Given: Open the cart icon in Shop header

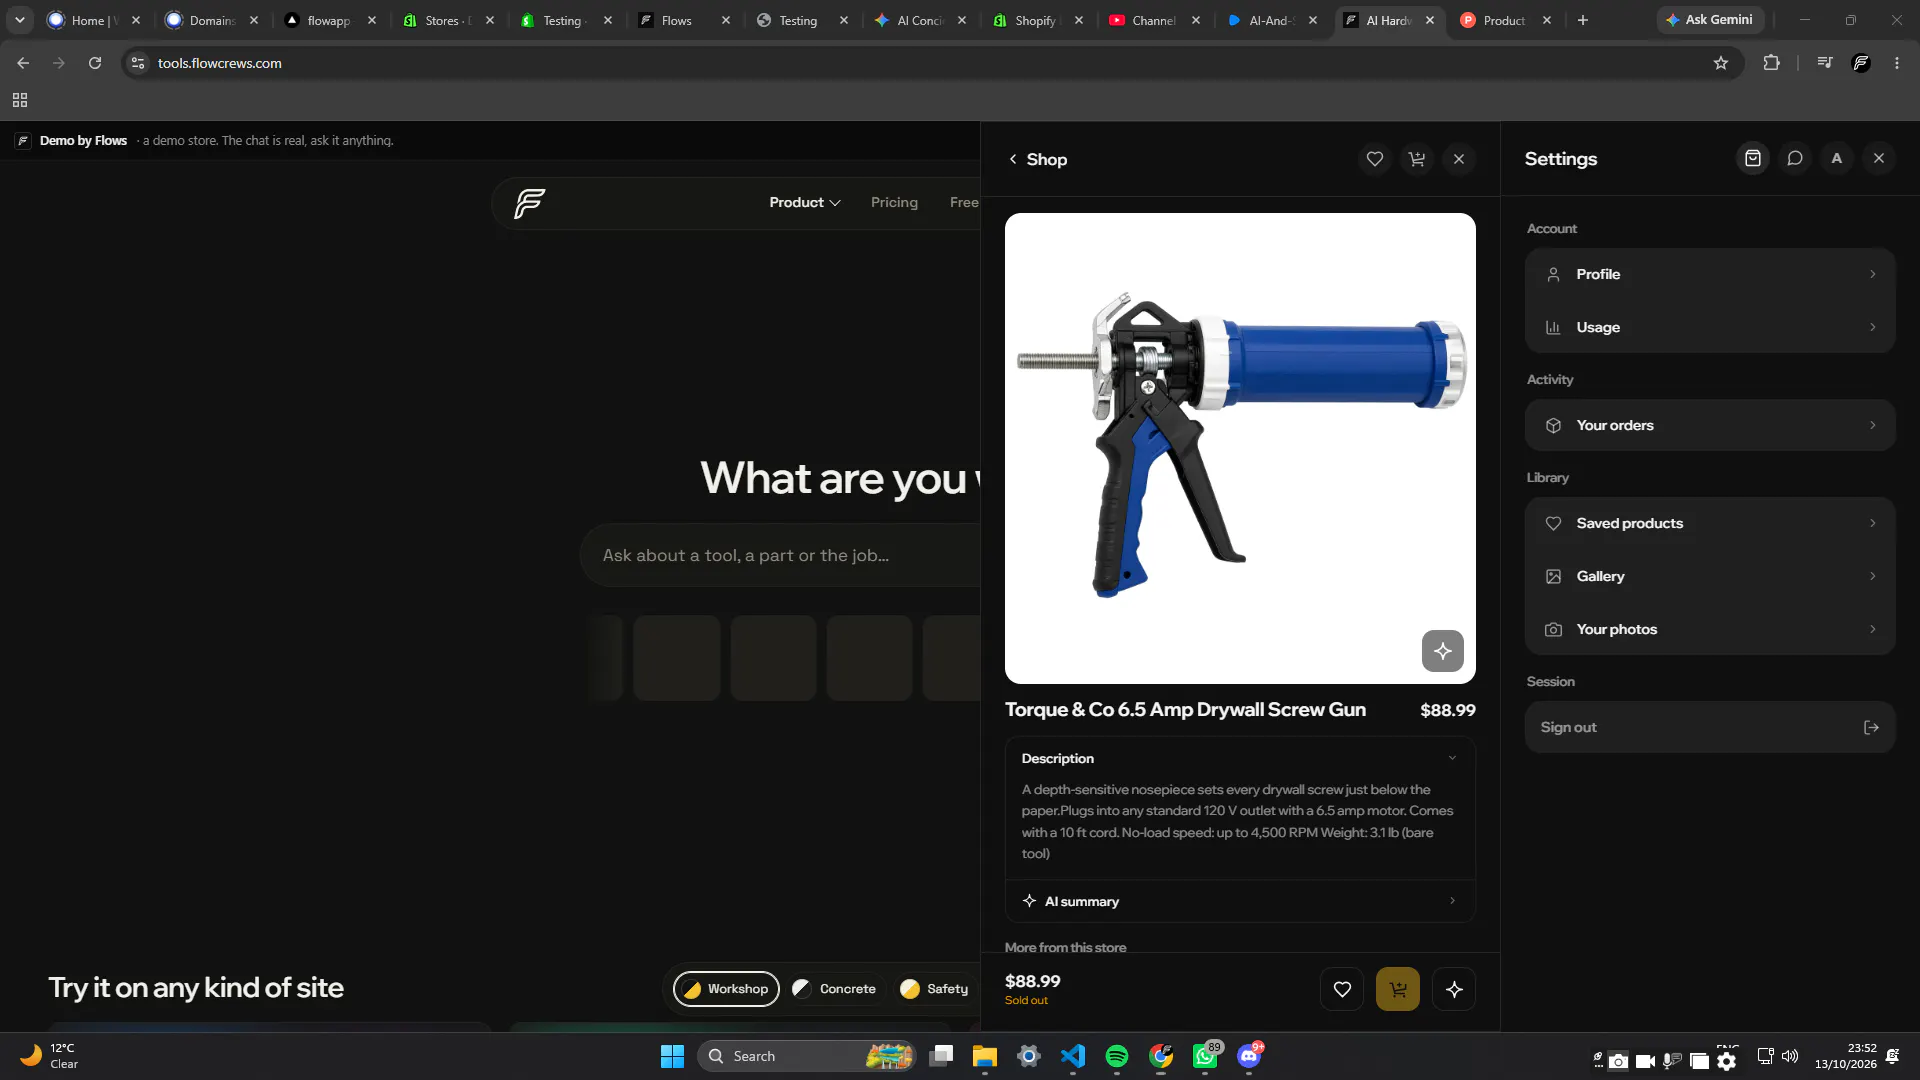Looking at the screenshot, I should point(1417,159).
